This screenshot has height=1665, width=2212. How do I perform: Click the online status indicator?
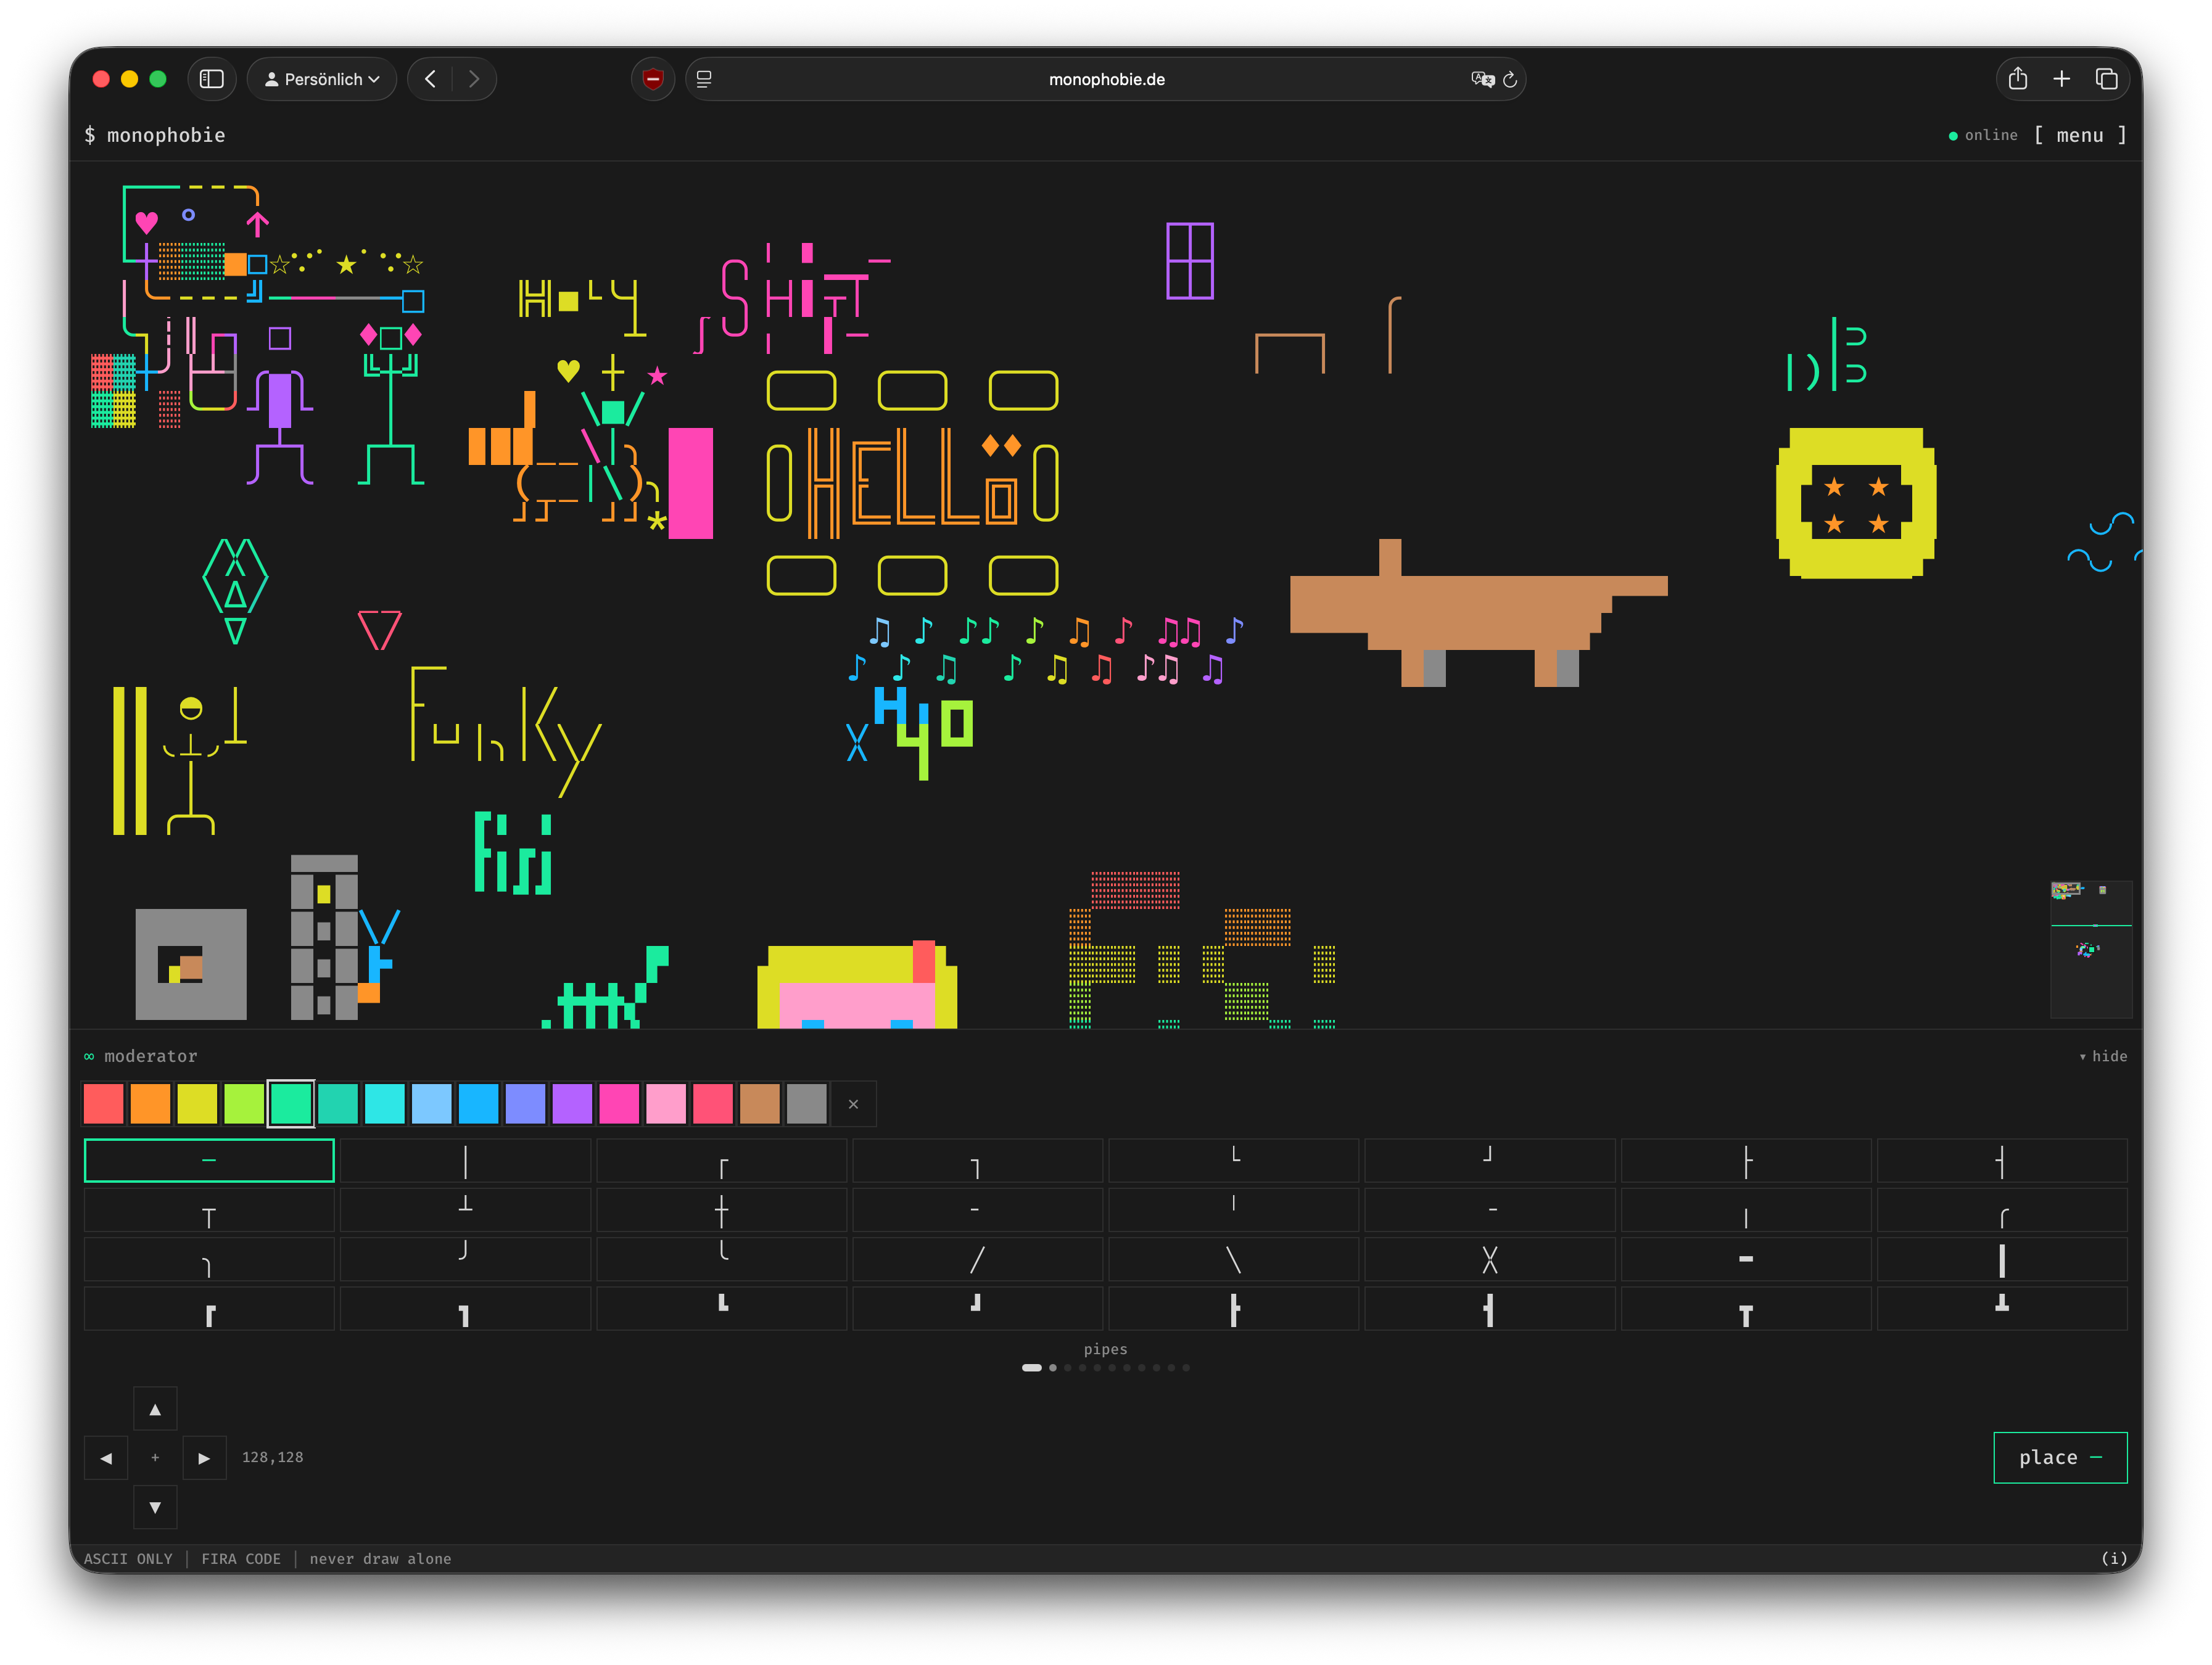[1983, 135]
